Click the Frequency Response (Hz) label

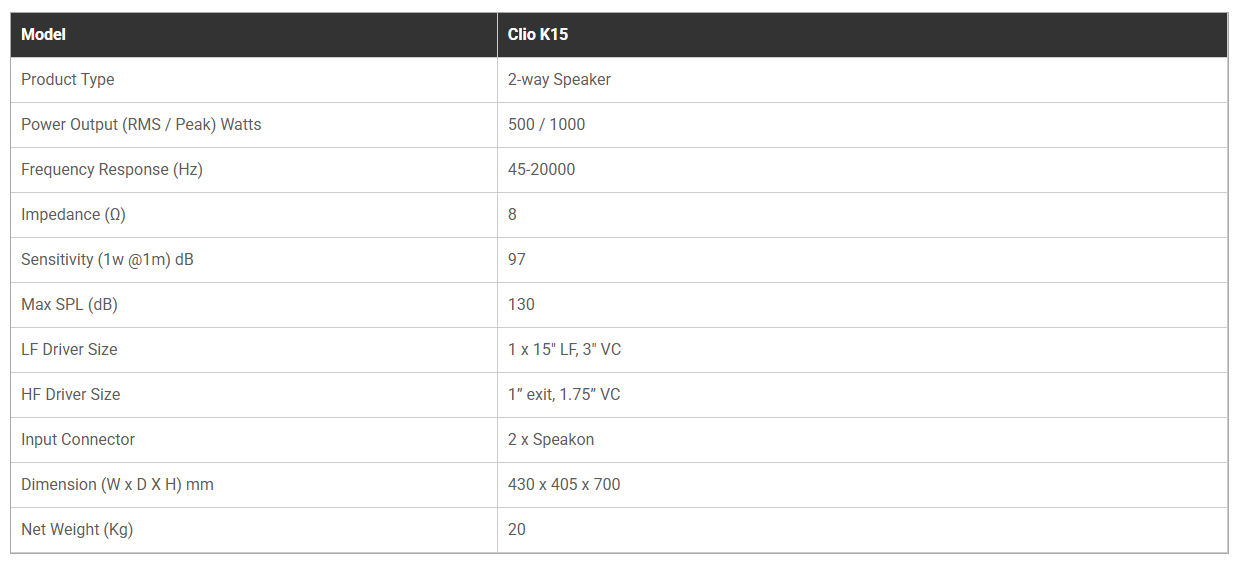pos(112,170)
